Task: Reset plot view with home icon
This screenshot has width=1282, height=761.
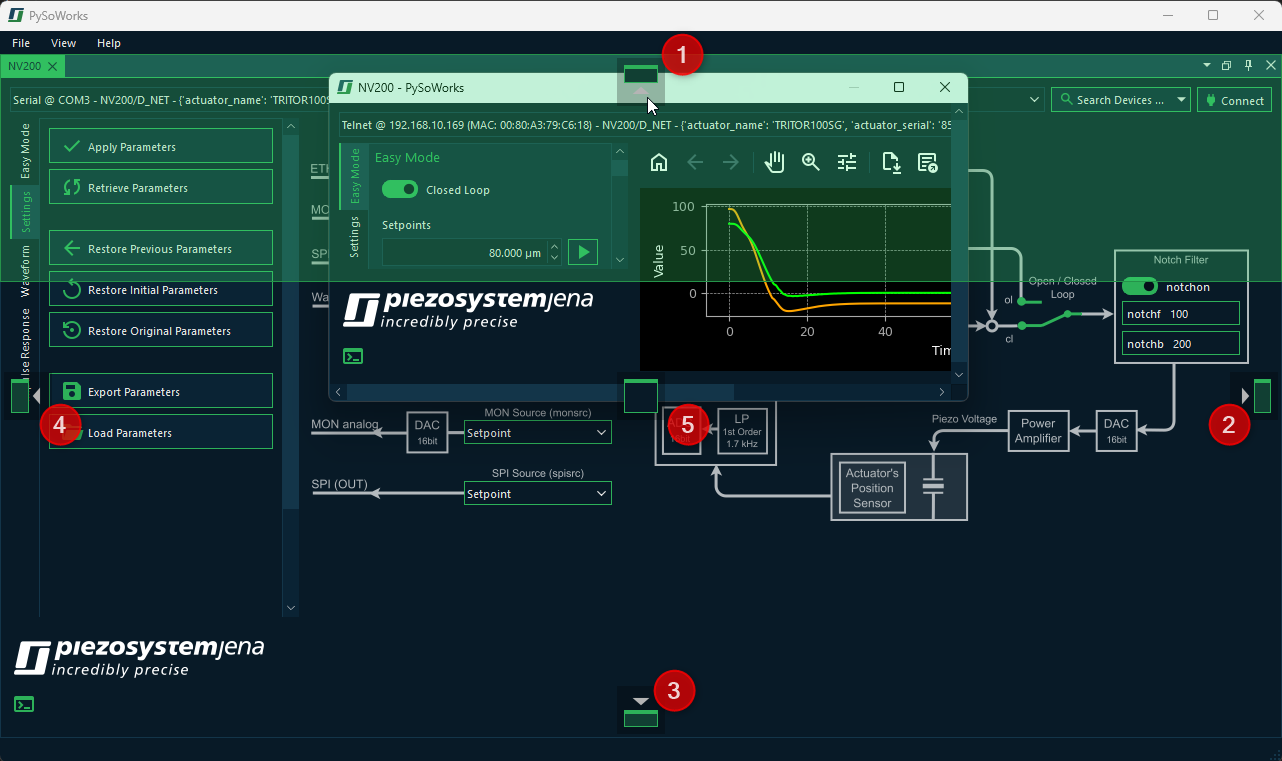Action: [658, 162]
